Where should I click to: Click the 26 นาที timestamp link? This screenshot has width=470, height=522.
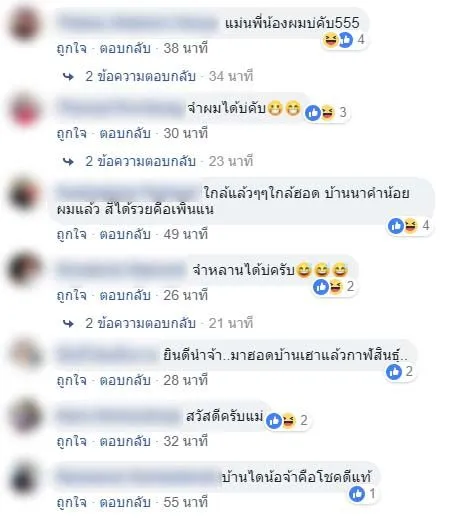click(185, 295)
